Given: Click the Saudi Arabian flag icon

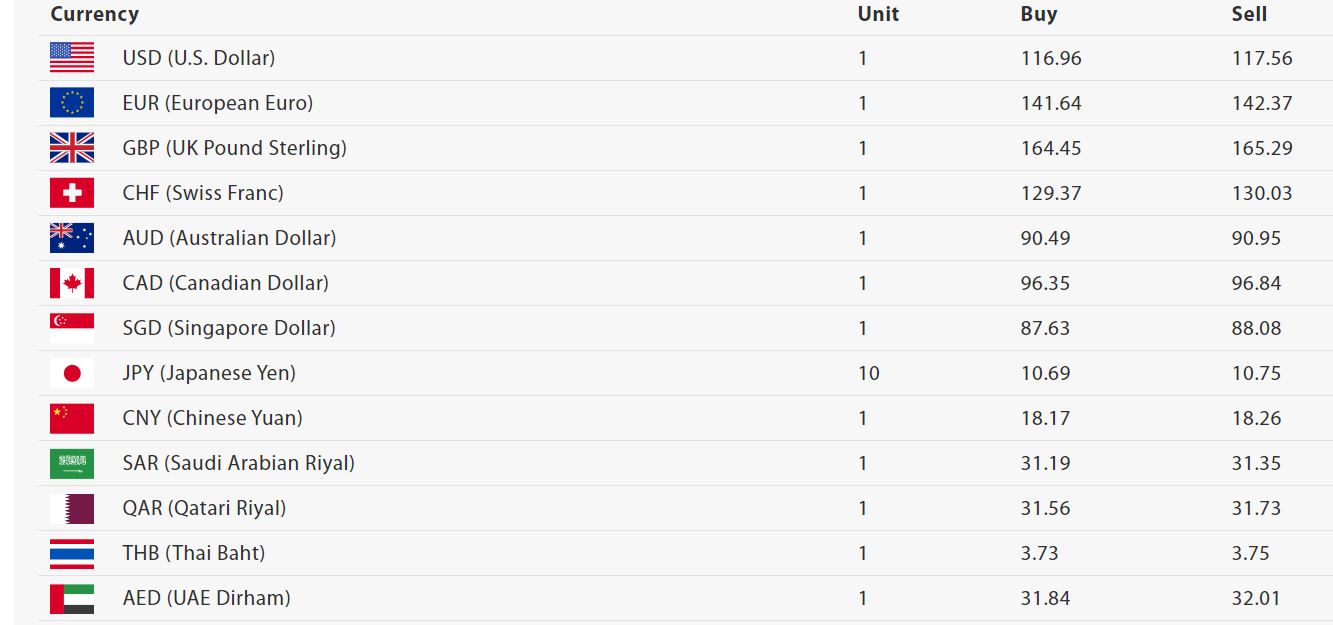Looking at the screenshot, I should pyautogui.click(x=72, y=463).
